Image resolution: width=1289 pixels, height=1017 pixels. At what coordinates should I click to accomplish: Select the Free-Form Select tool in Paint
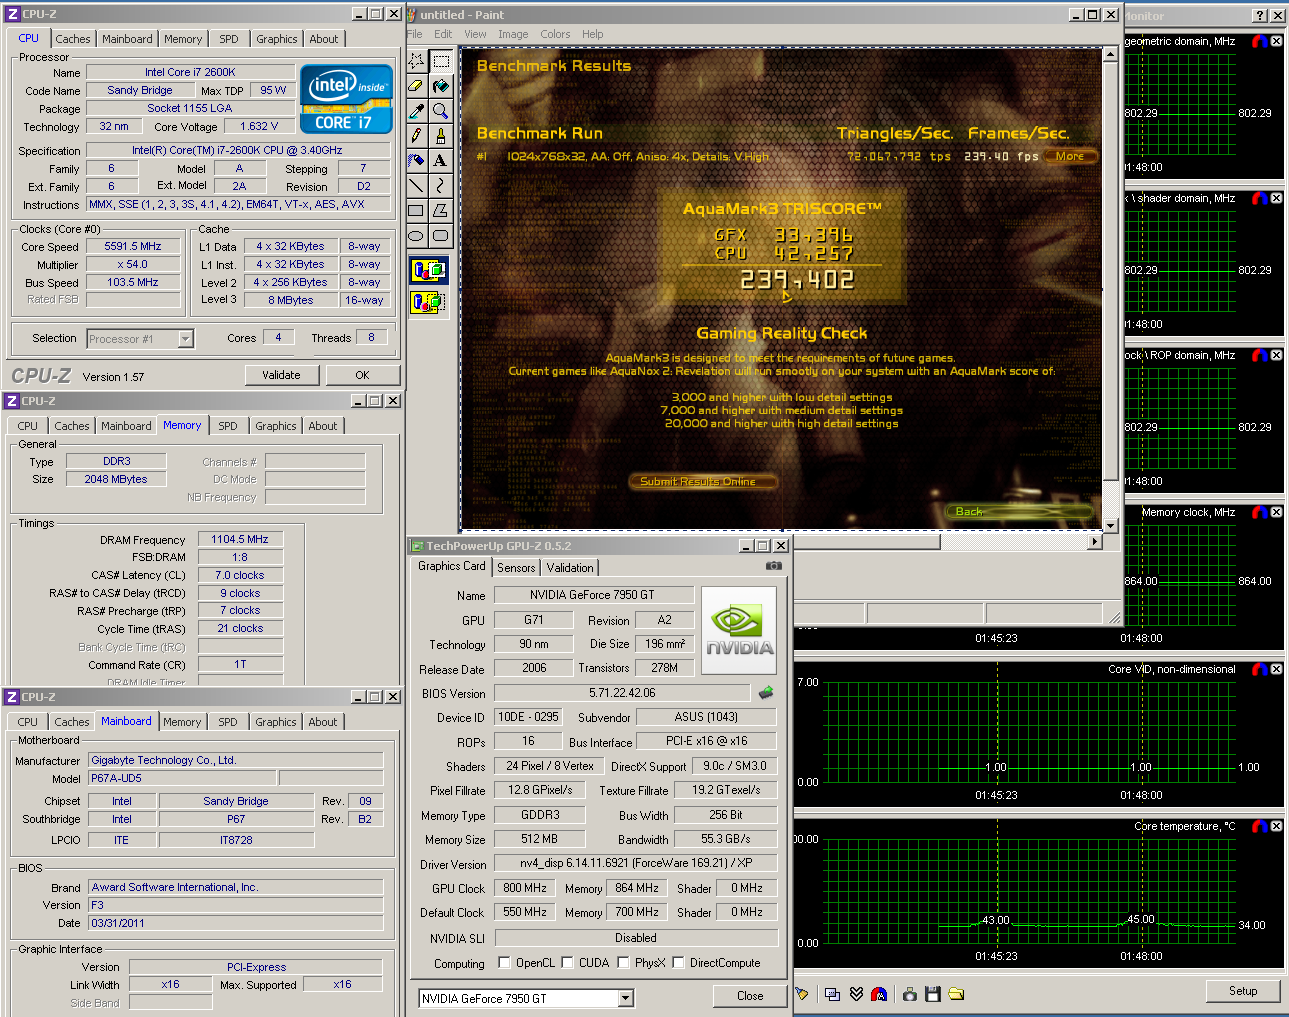tap(416, 61)
